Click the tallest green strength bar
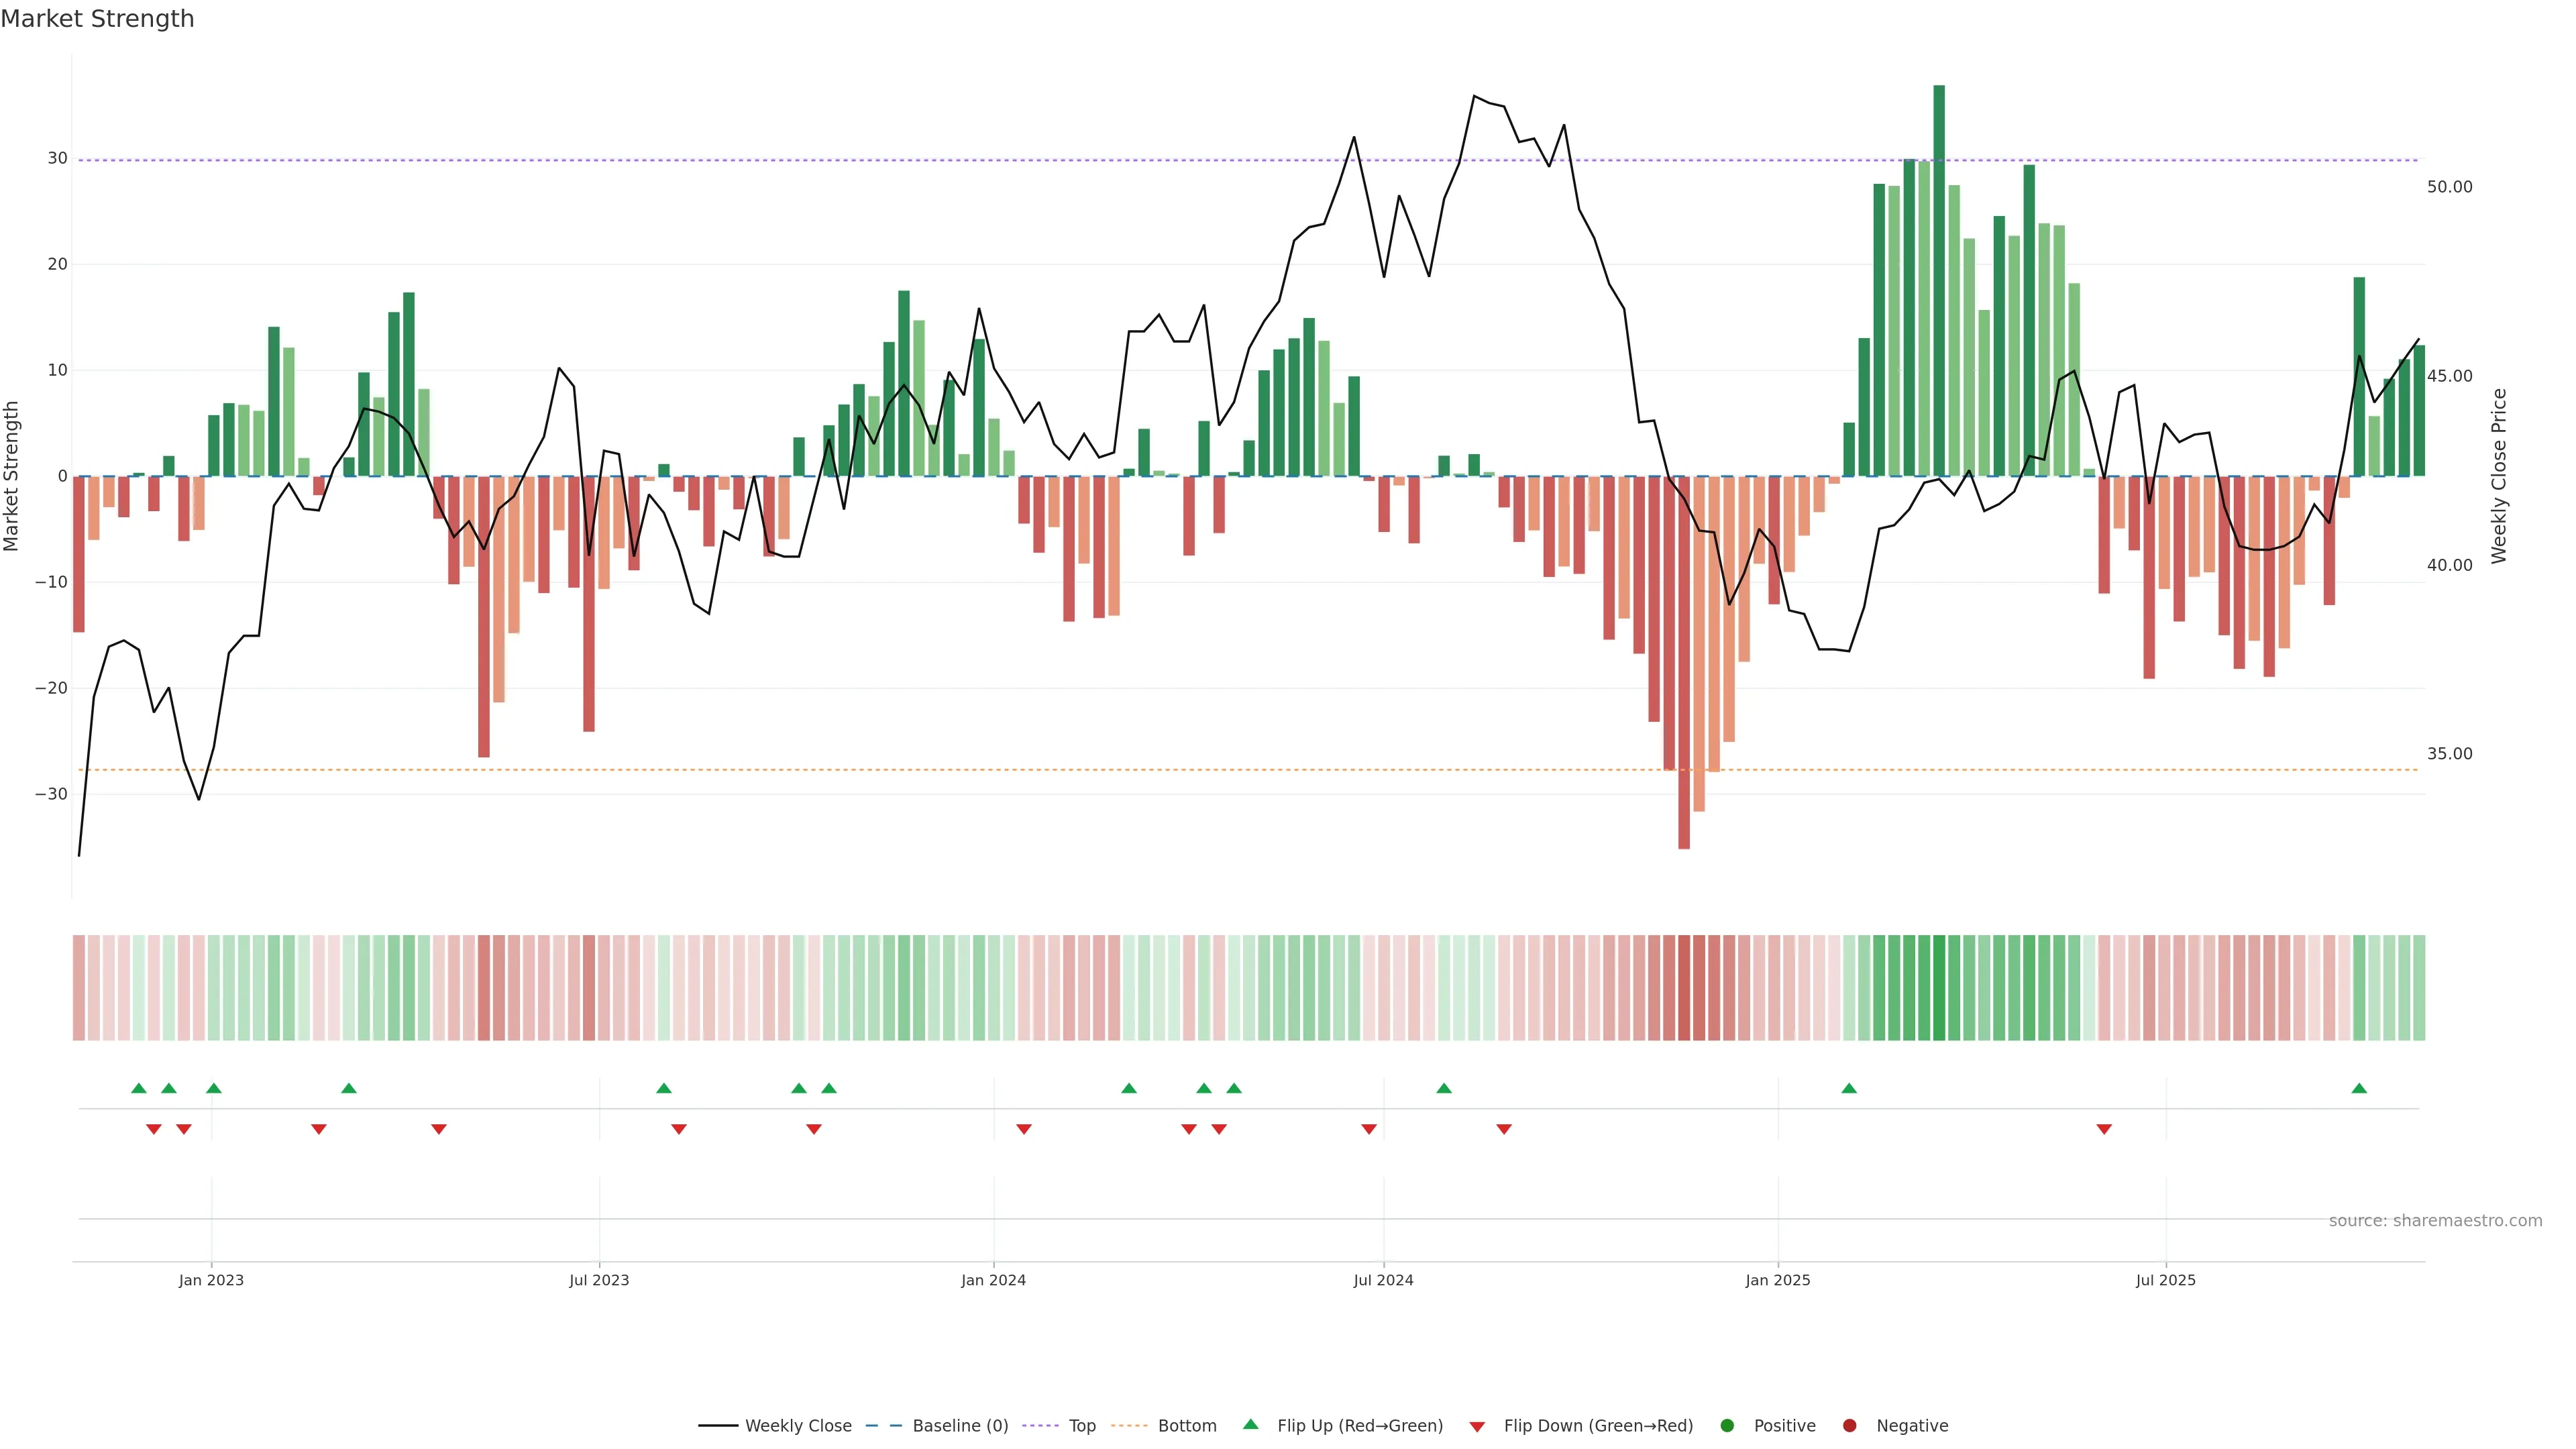 [1939, 280]
